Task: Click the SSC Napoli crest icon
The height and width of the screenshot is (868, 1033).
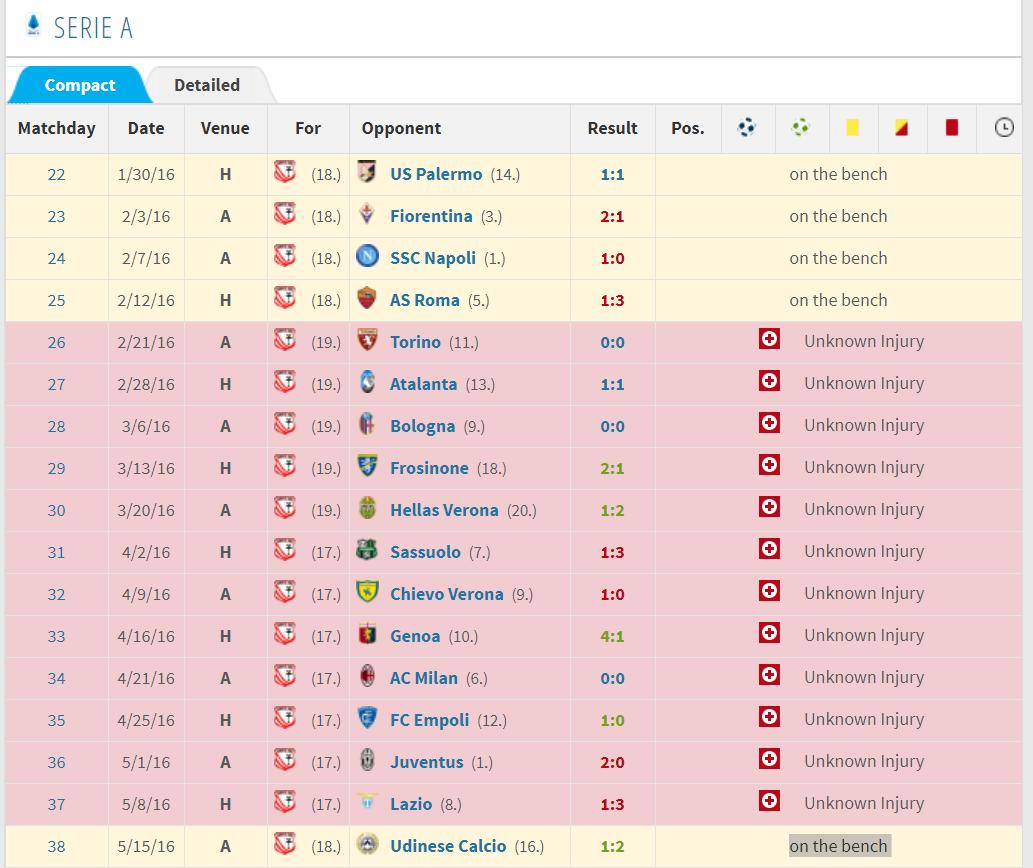Action: coord(367,256)
